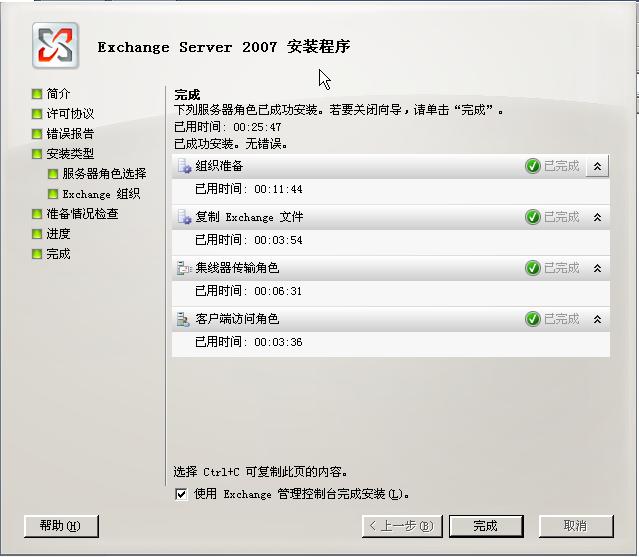Click green square beside 安装类型 step
This screenshot has width=639, height=557.
coord(37,154)
